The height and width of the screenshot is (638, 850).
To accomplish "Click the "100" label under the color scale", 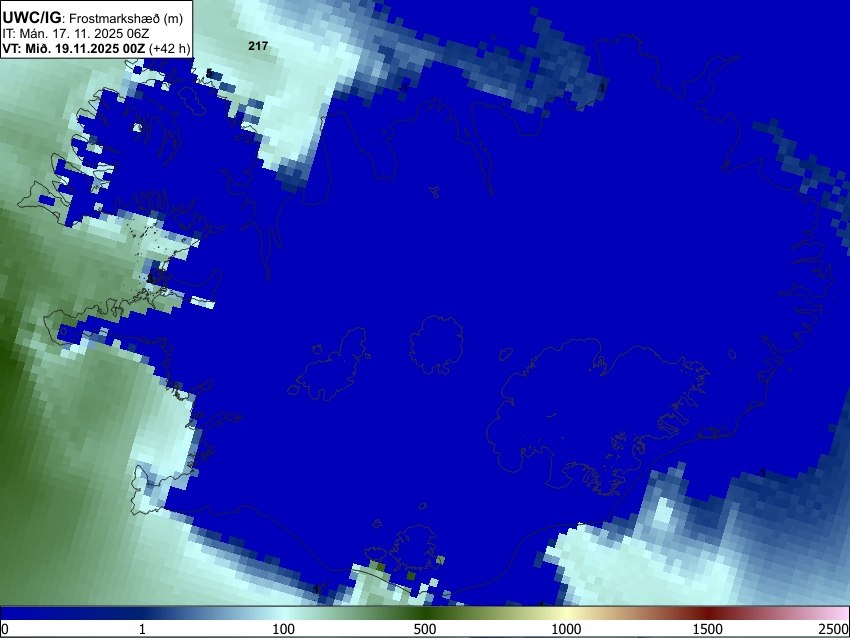I will (284, 629).
